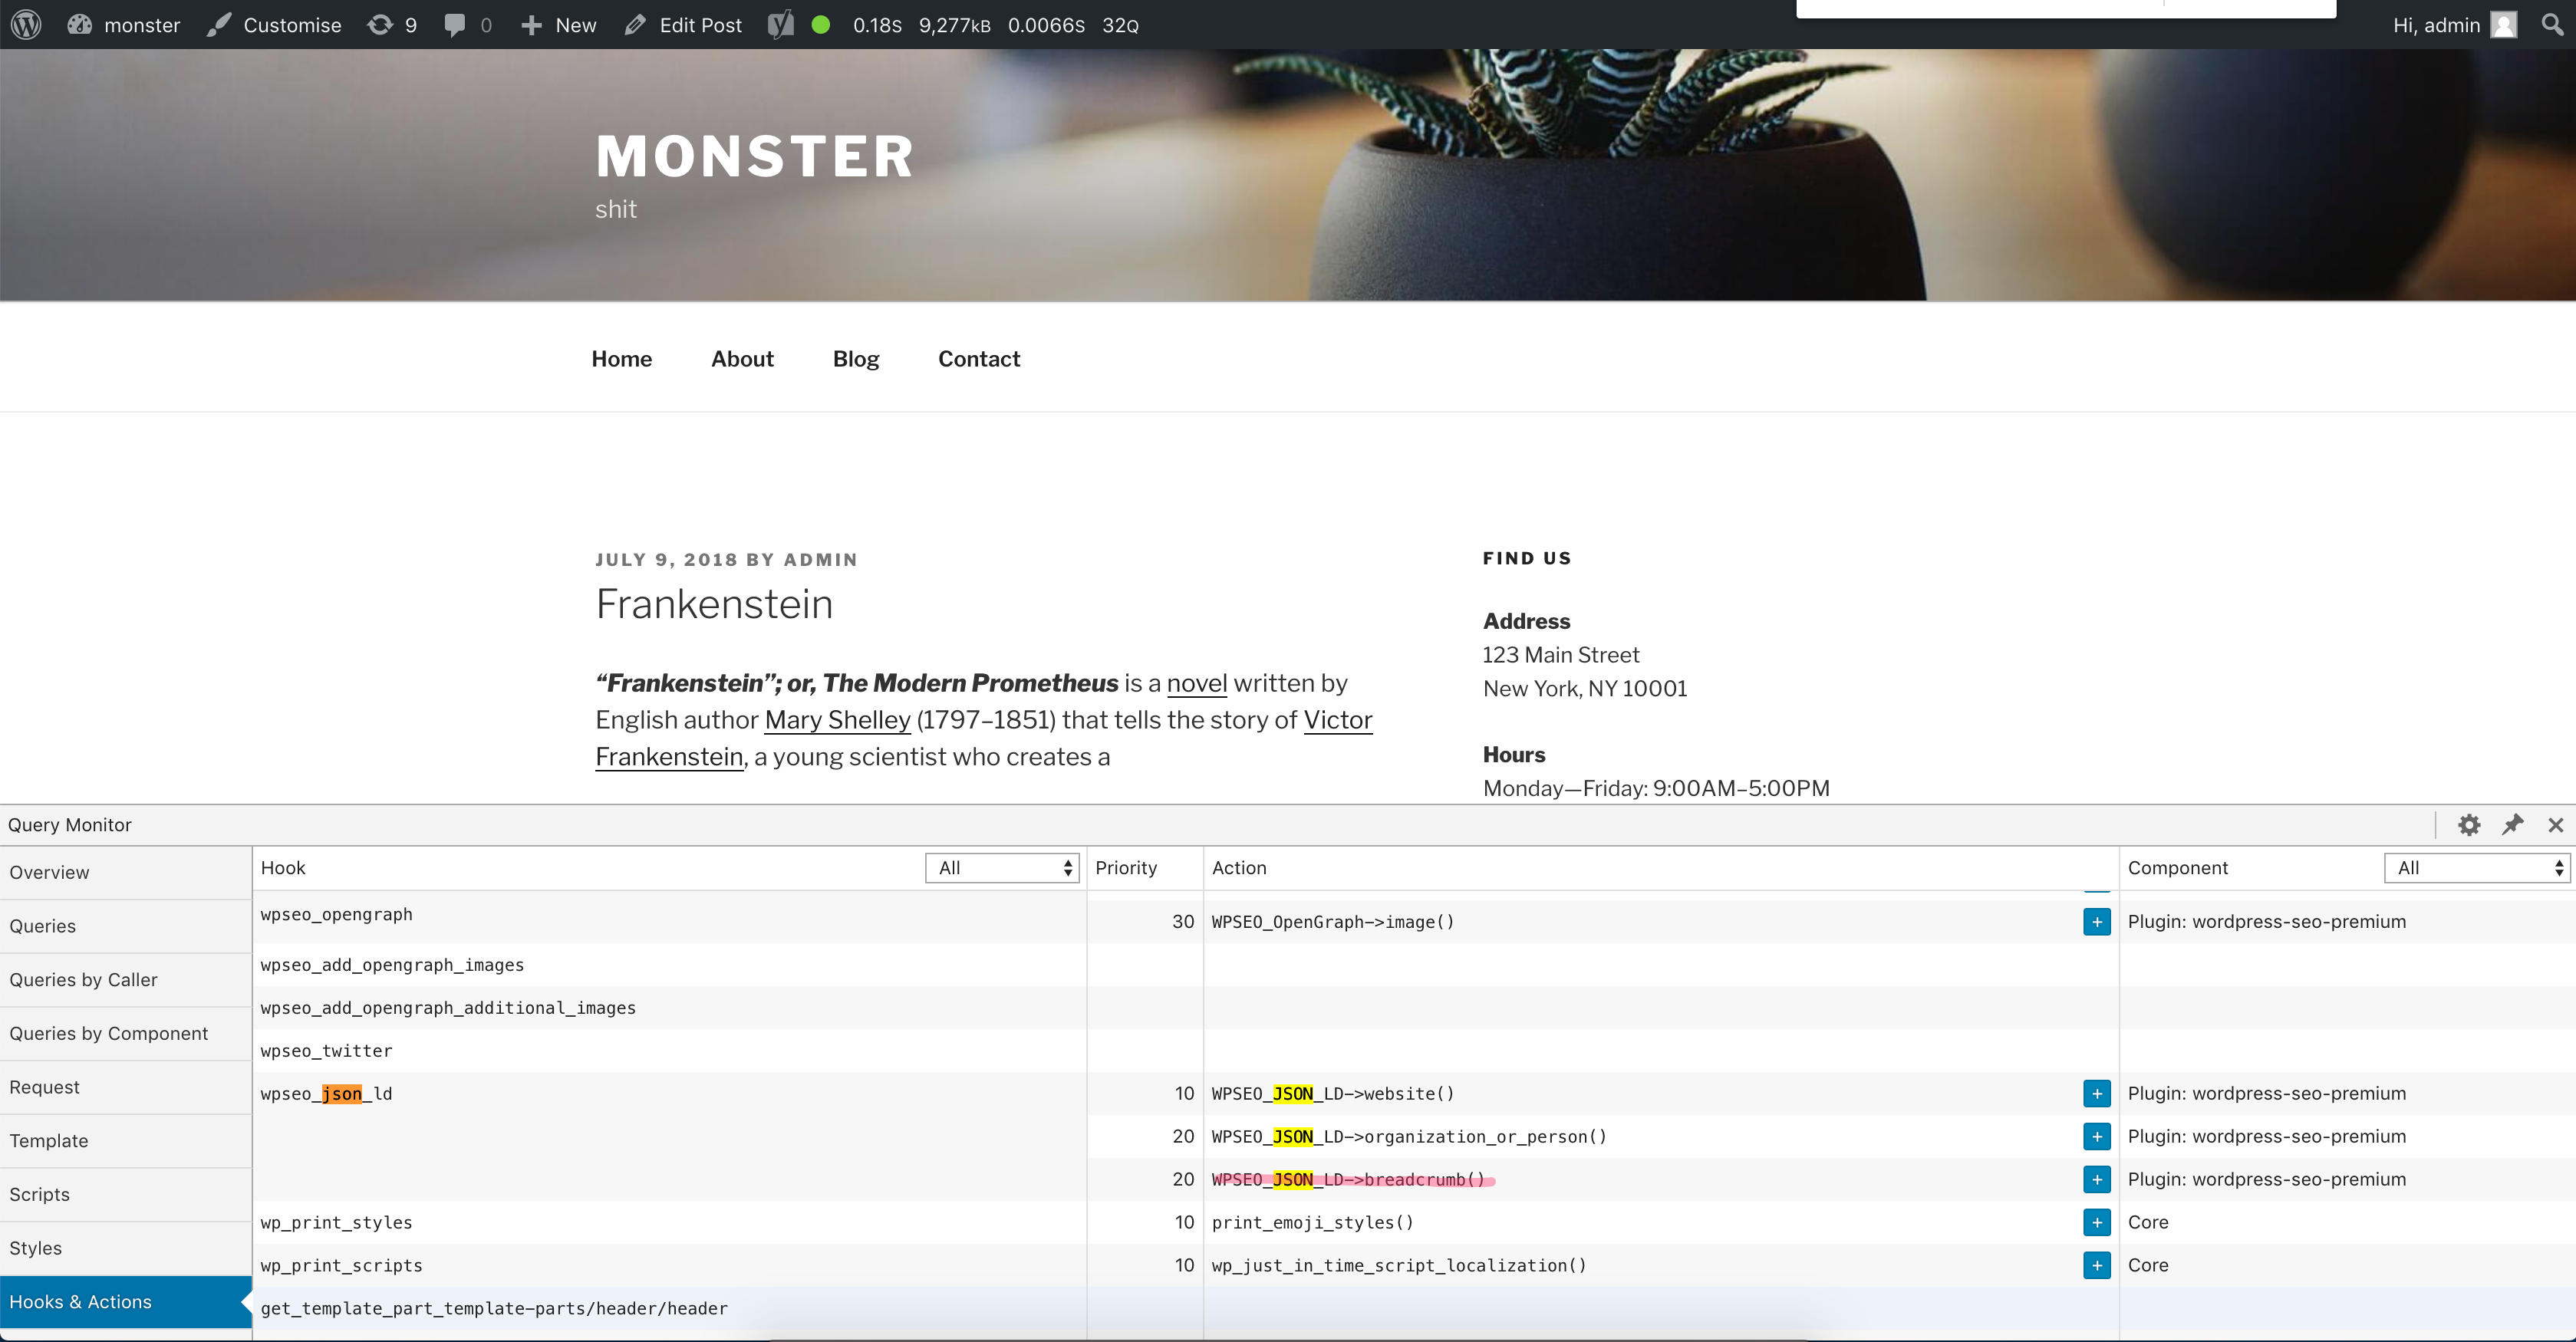Follow the novel hyperlink
The height and width of the screenshot is (1342, 2576).
[x=1197, y=684]
